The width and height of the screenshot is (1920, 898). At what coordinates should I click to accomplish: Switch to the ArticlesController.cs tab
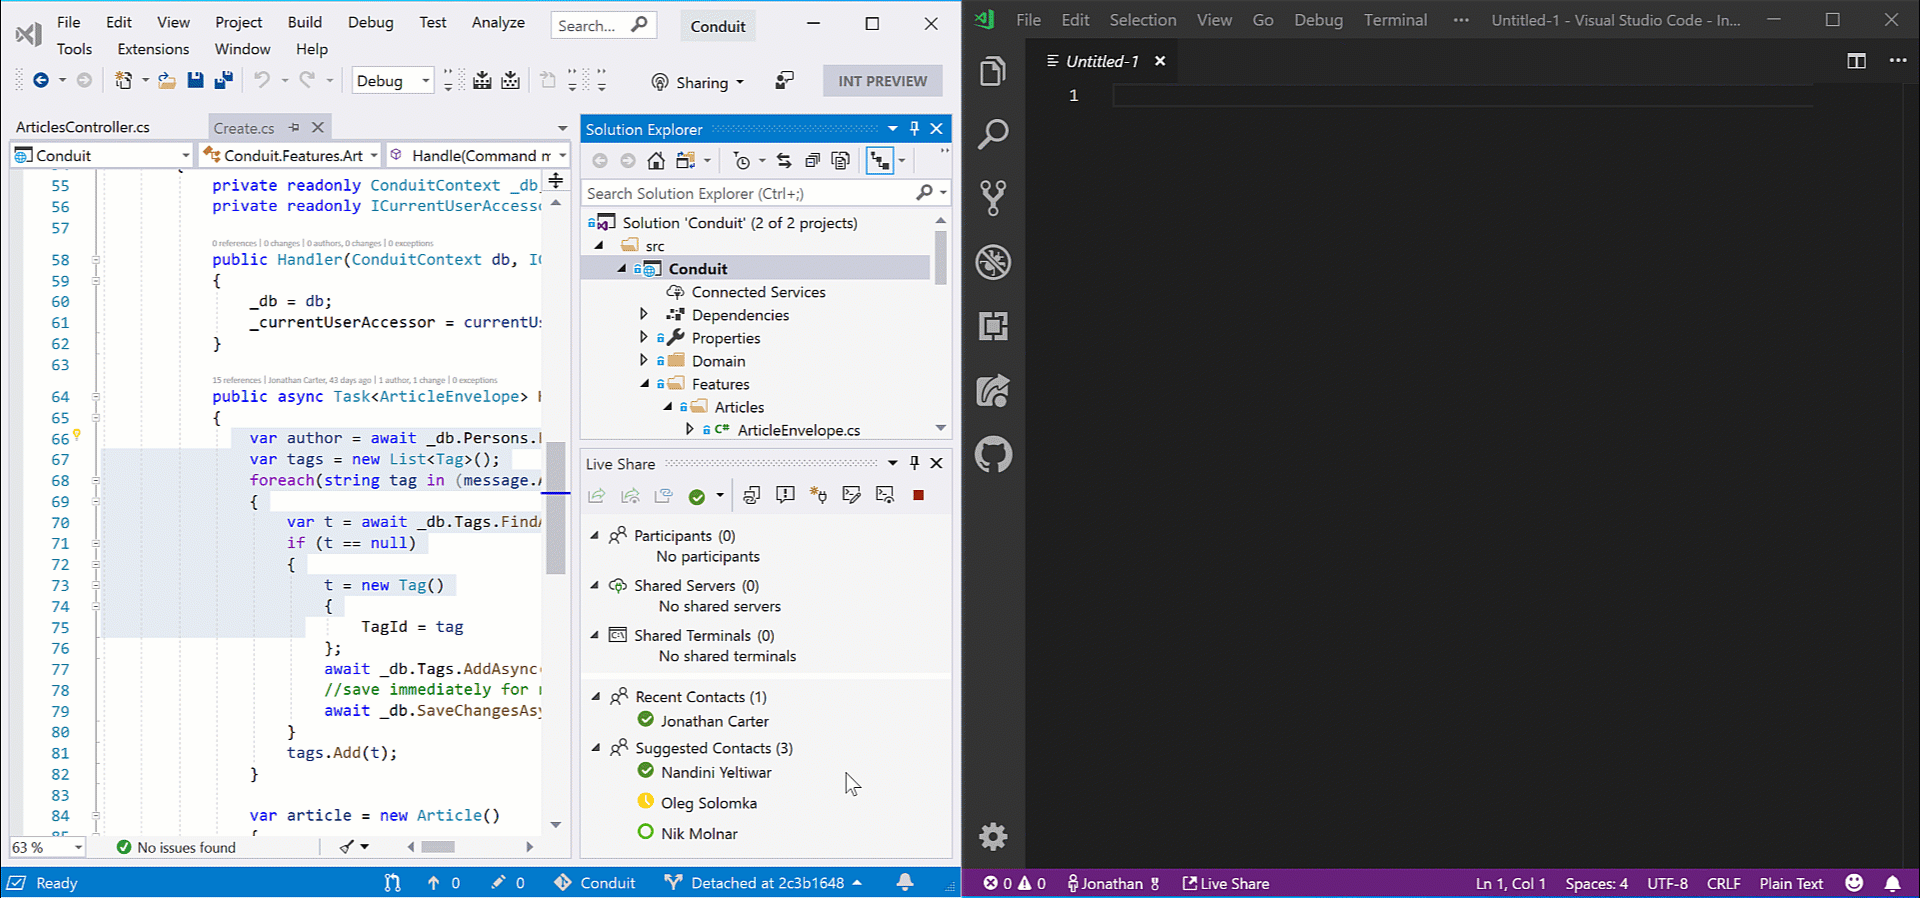click(x=83, y=127)
